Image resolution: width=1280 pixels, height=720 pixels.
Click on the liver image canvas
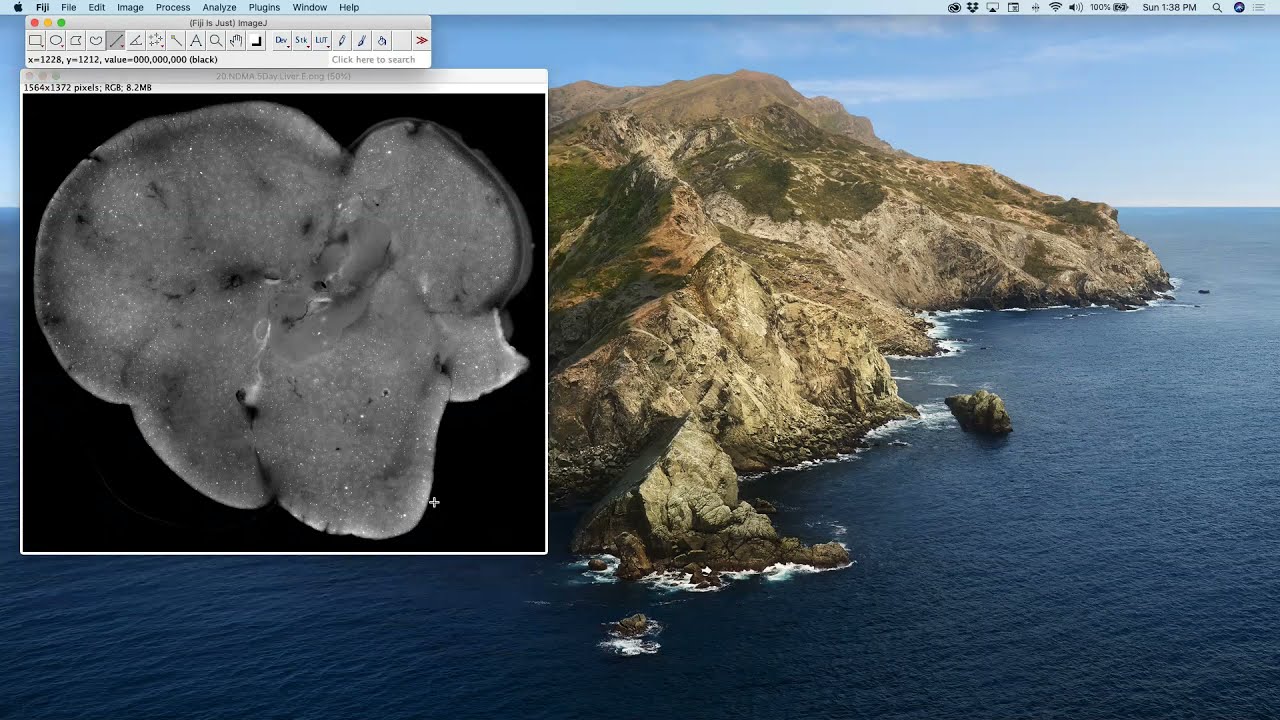[284, 322]
